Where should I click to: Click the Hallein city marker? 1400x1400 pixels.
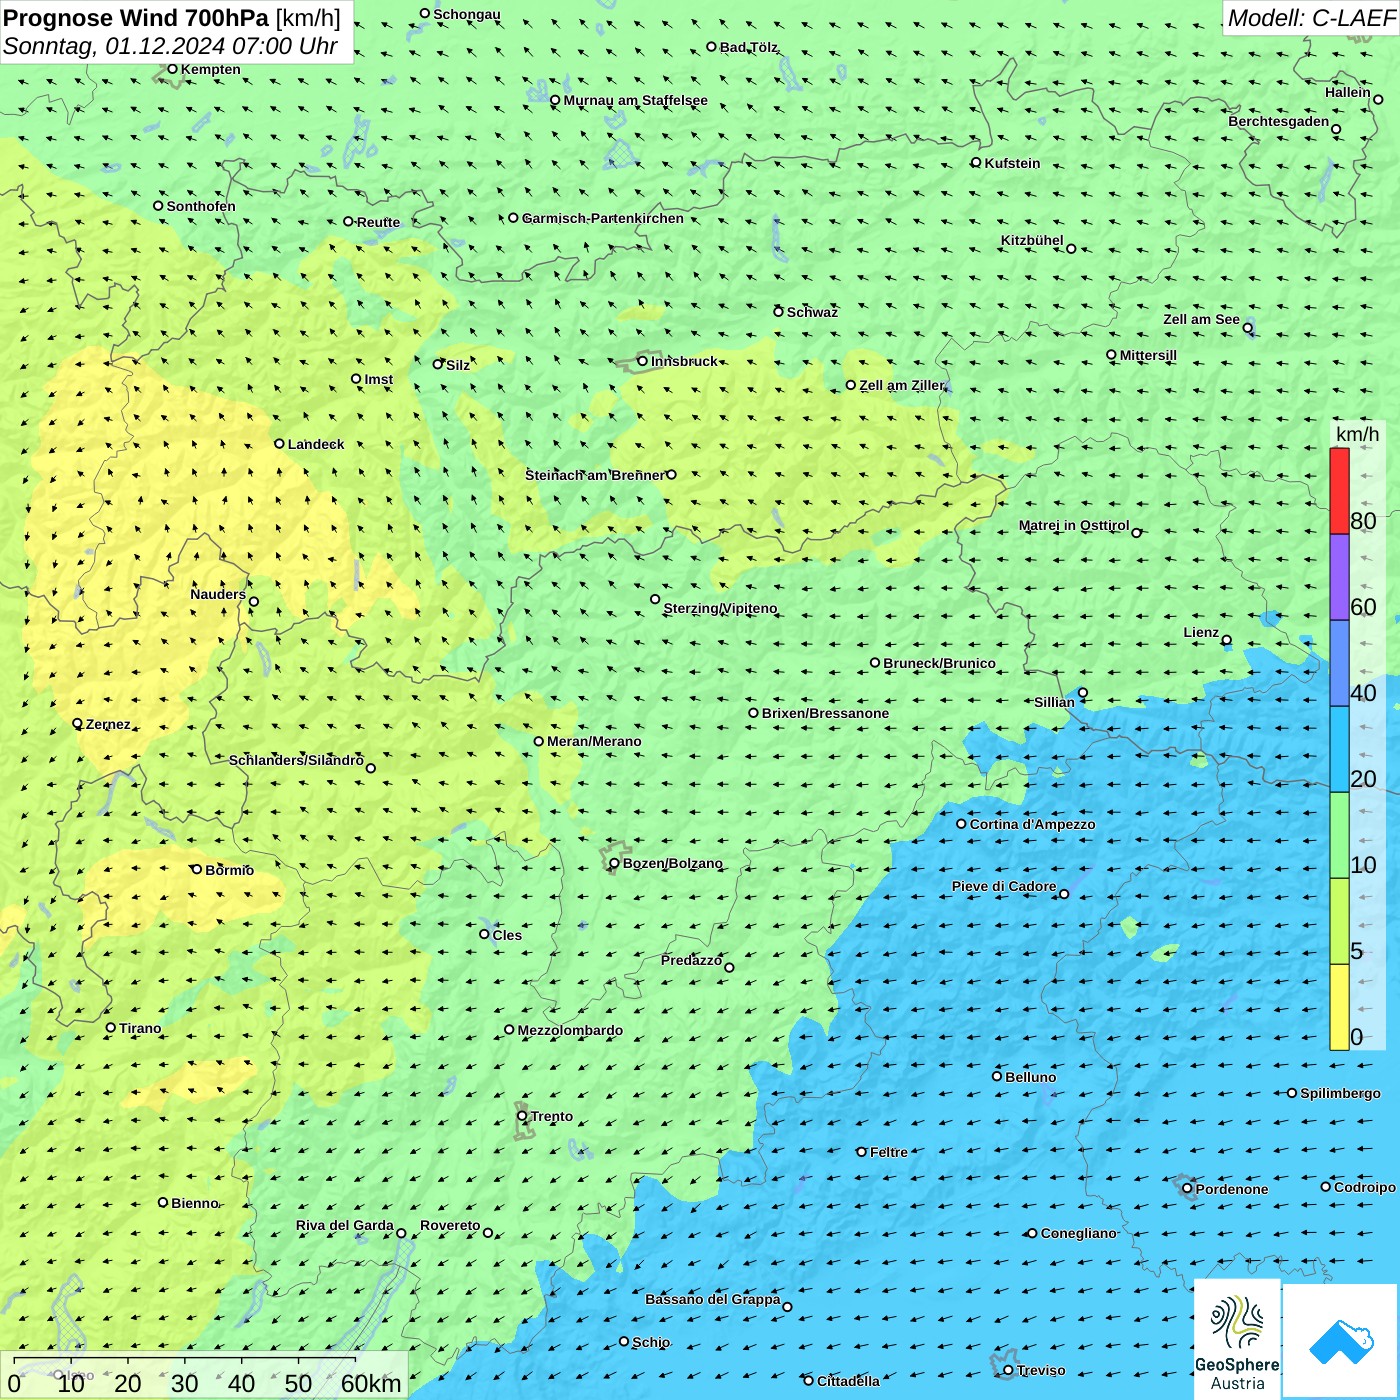point(1378,100)
